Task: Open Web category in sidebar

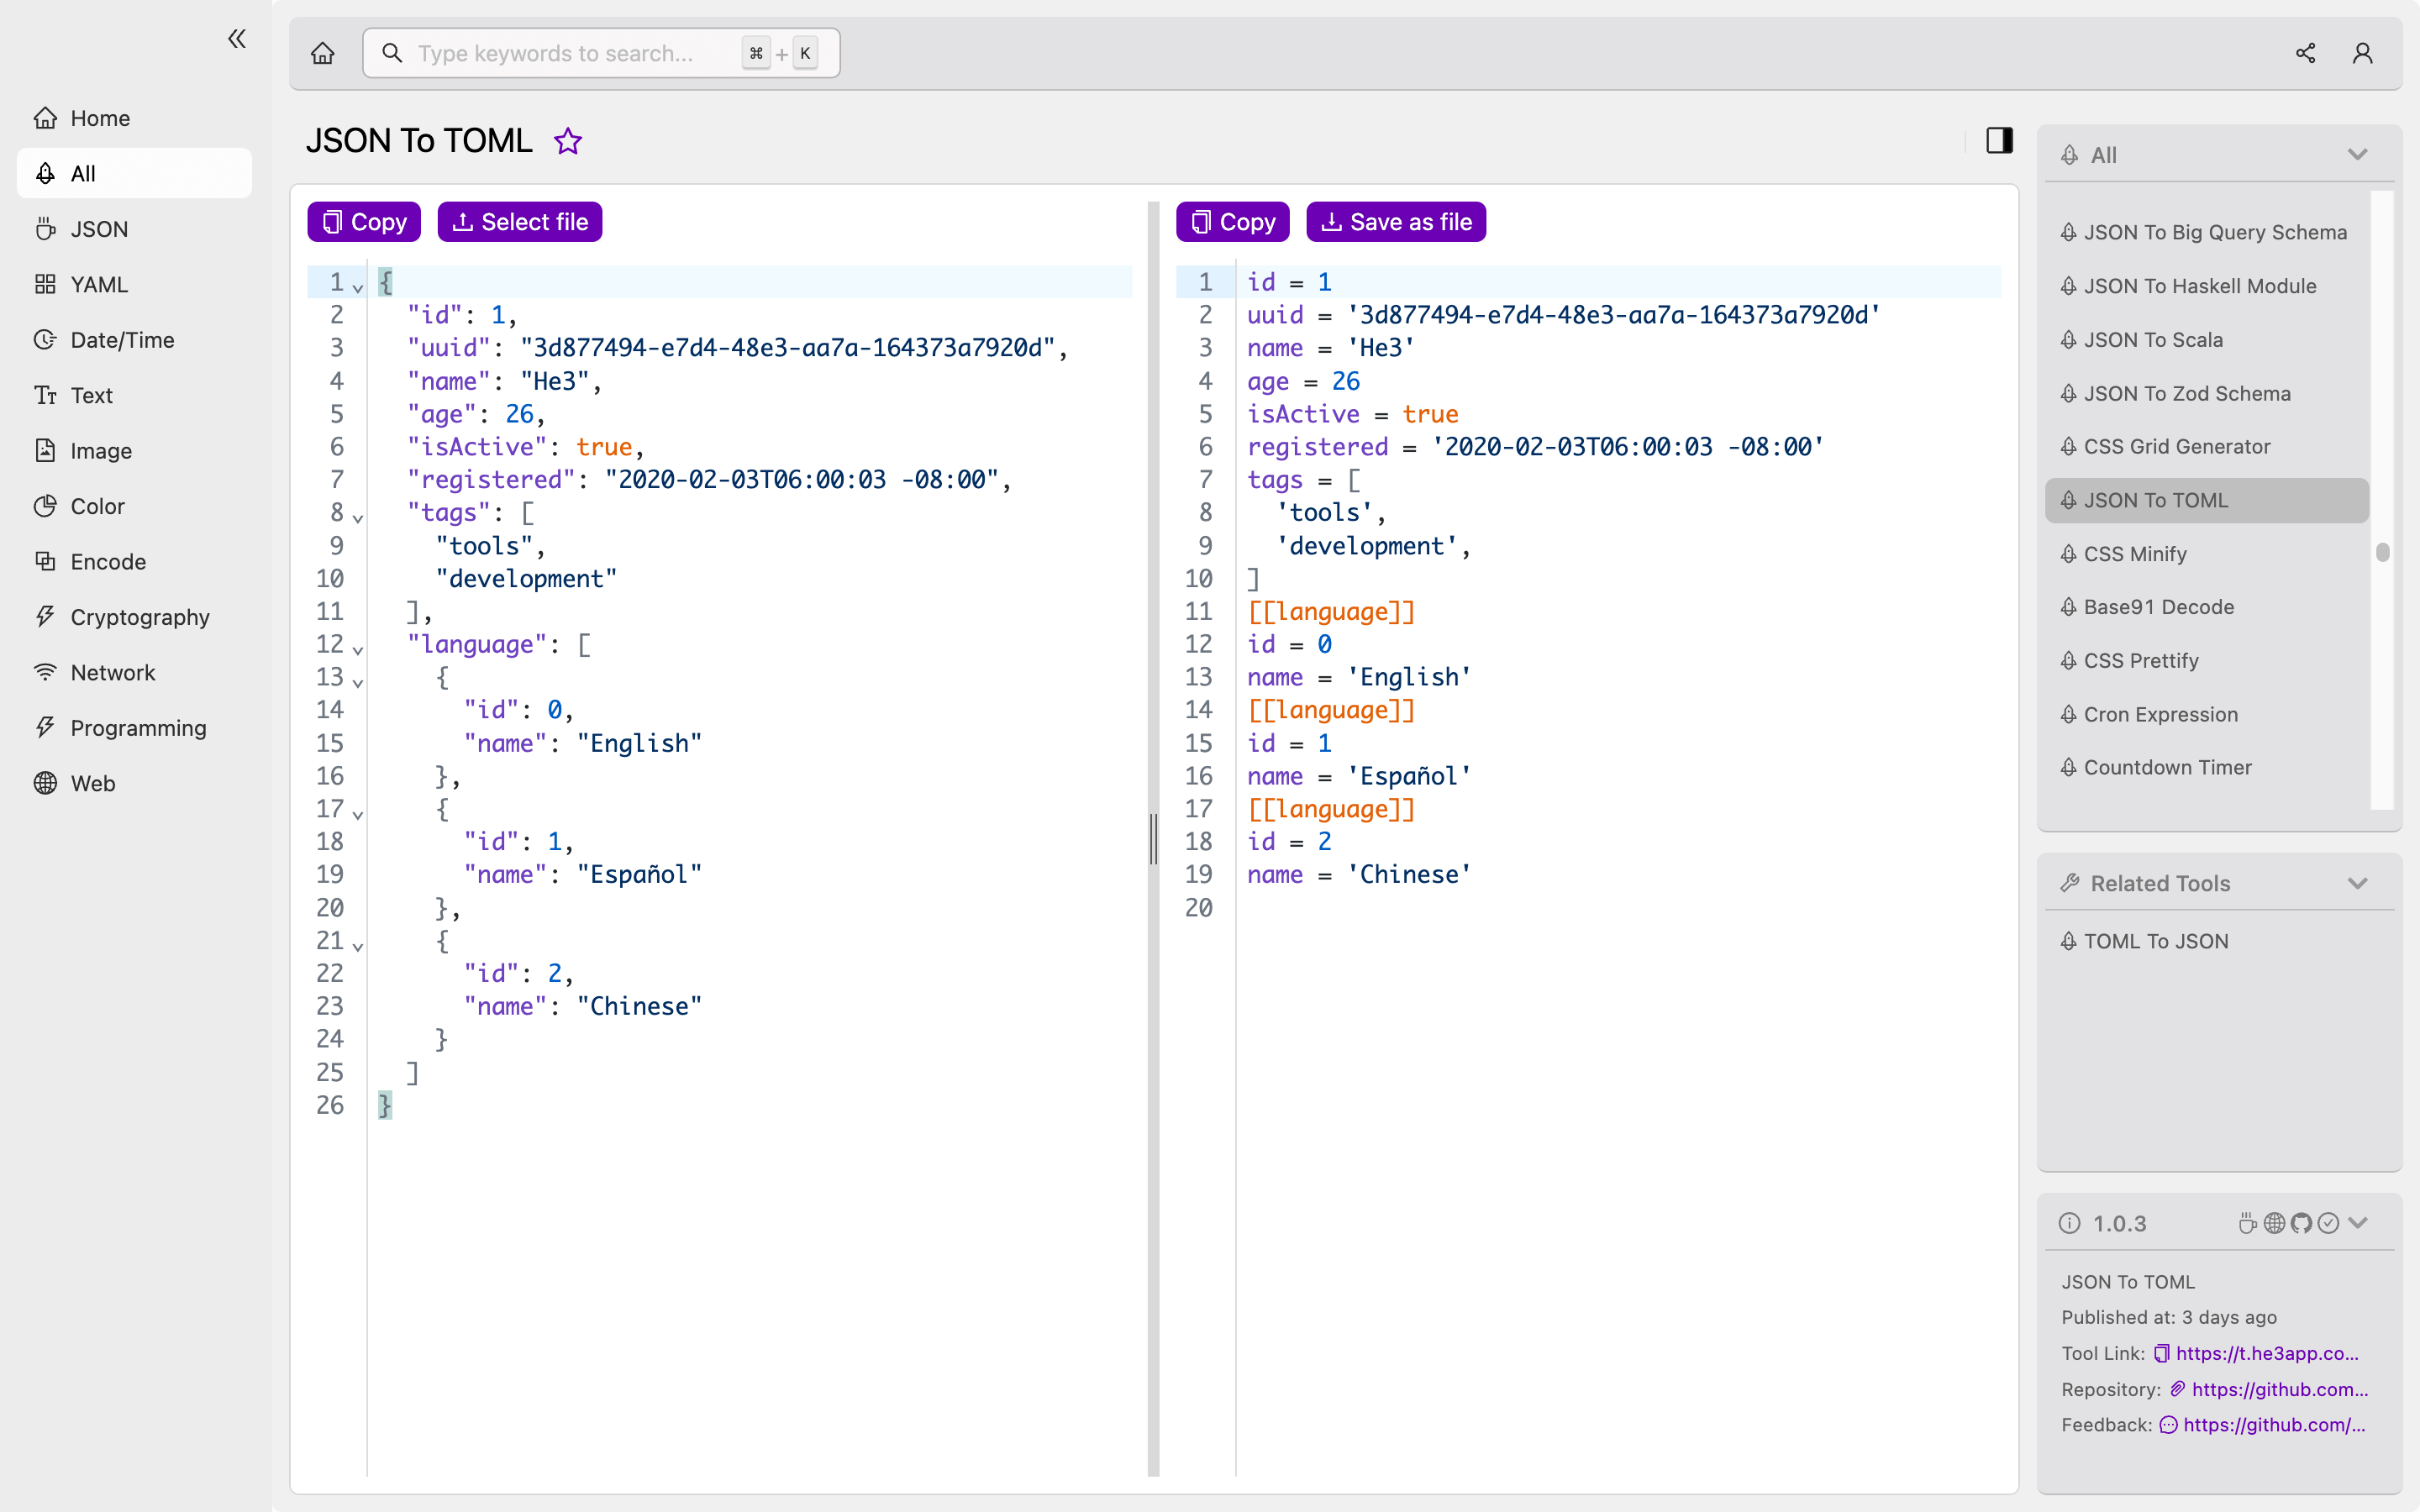Action: tap(134, 784)
